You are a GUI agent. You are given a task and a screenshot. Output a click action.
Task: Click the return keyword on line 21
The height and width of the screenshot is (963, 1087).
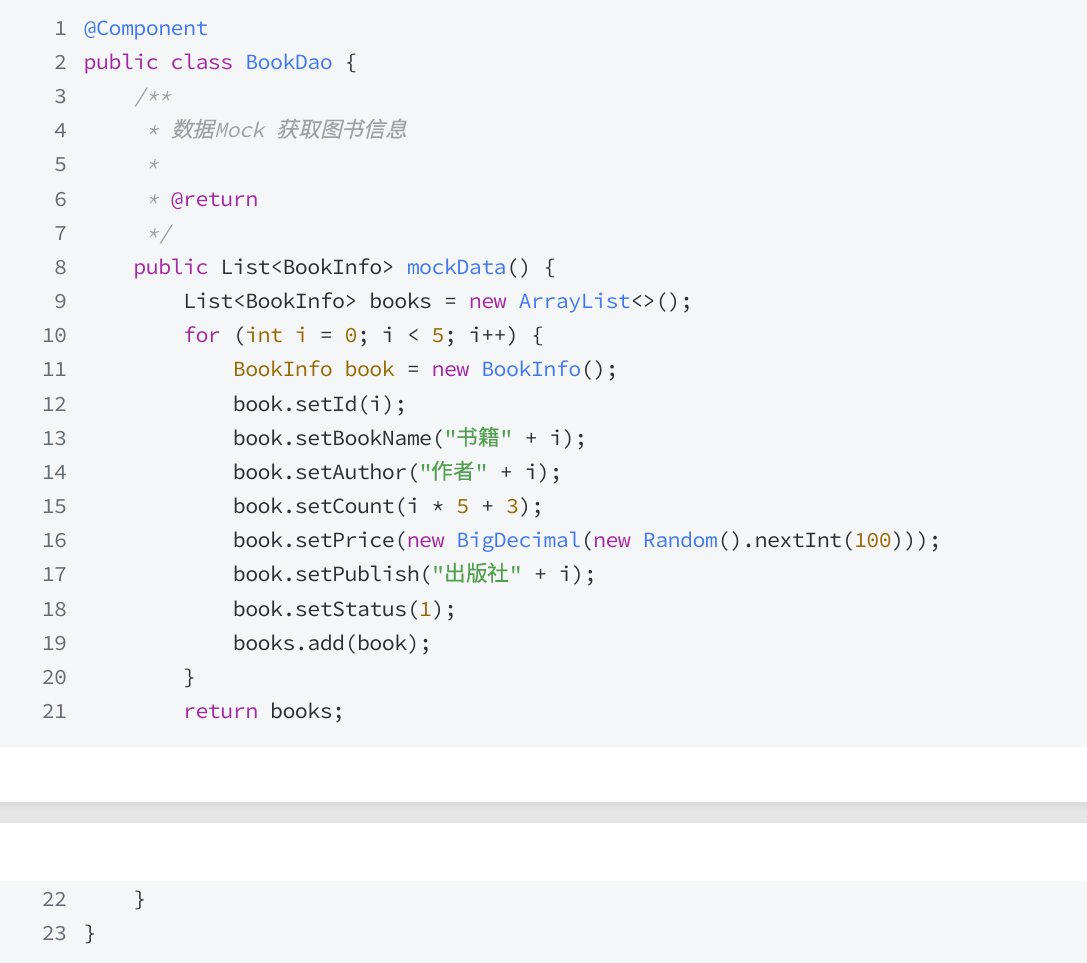click(x=220, y=711)
